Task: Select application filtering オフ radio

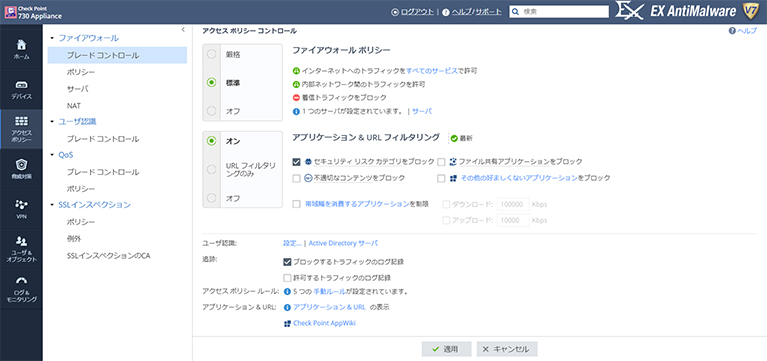Action: click(211, 198)
